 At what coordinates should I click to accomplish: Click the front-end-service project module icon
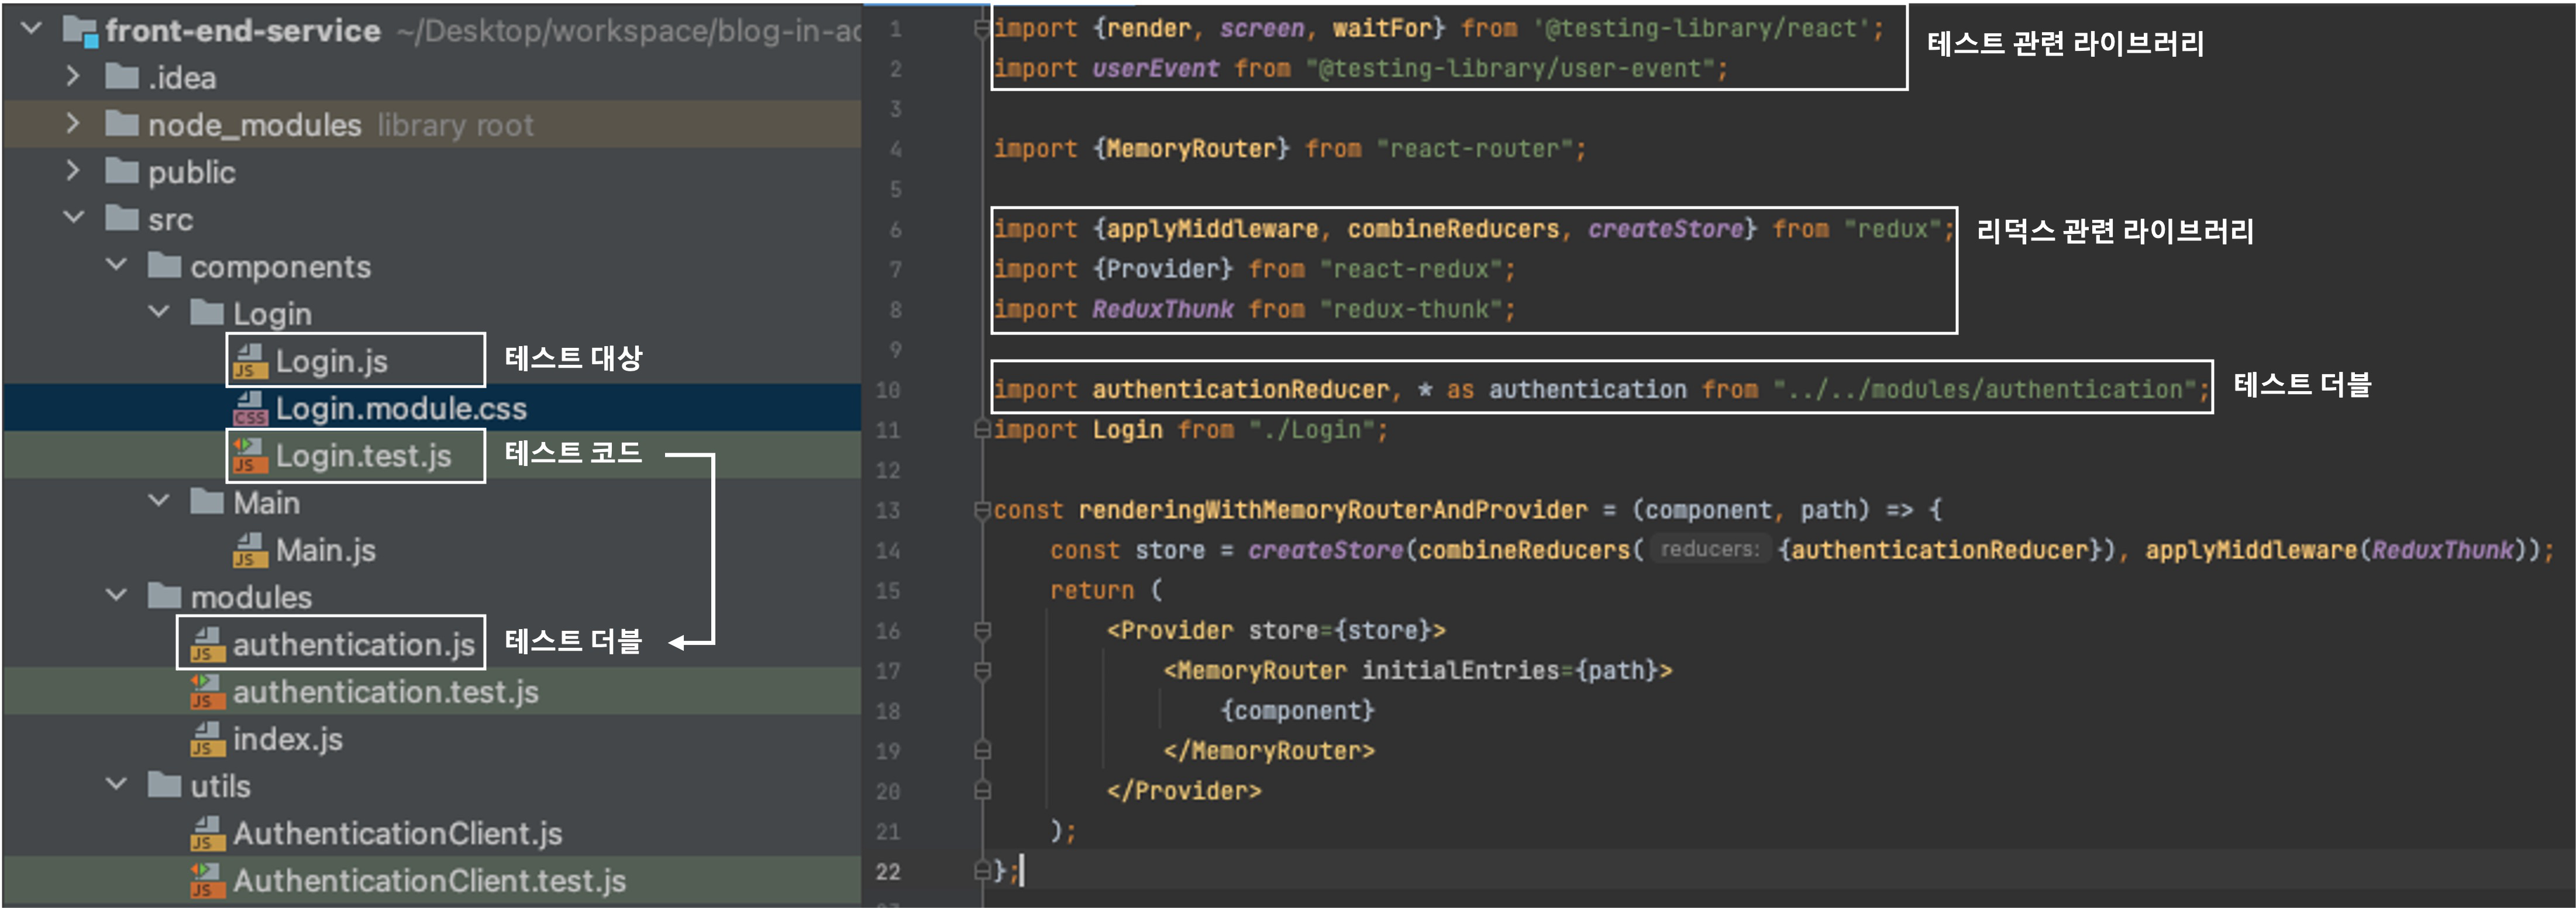tap(81, 30)
